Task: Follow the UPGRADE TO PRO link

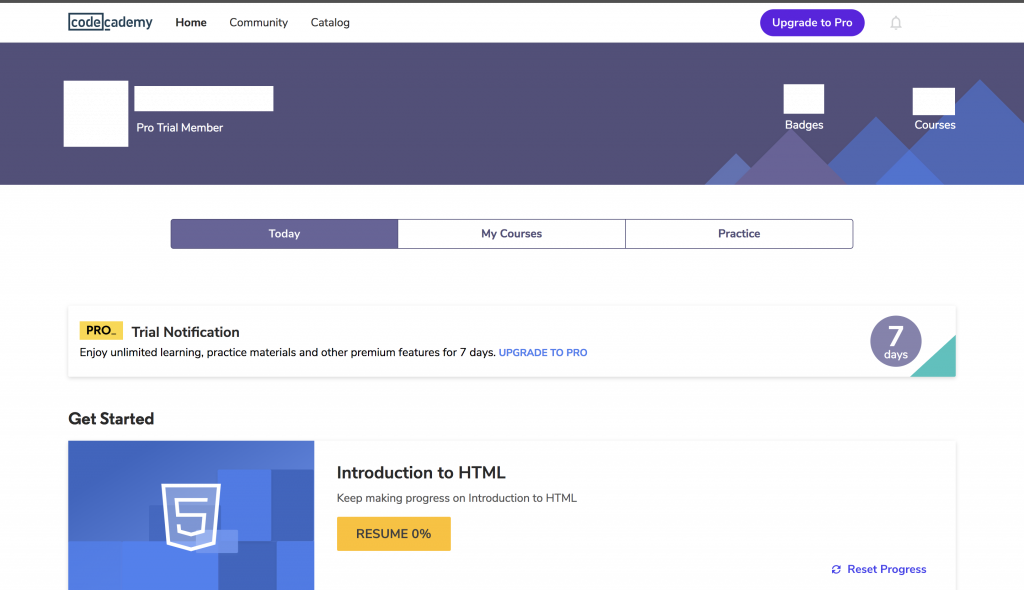Action: (x=543, y=353)
